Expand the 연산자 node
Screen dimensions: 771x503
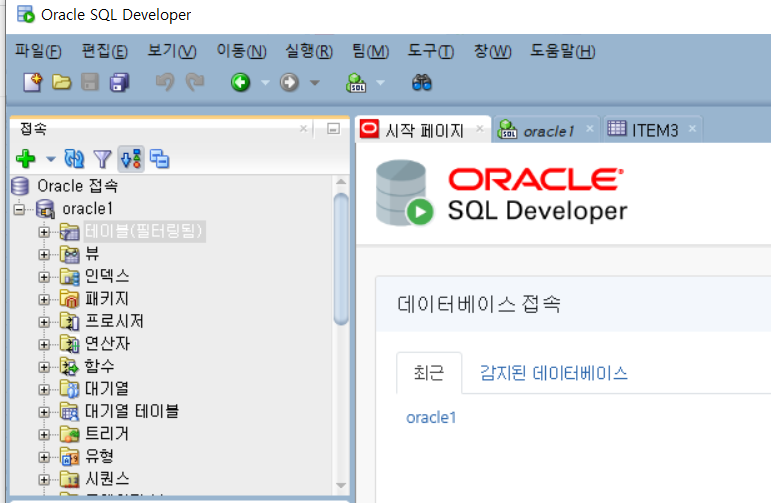click(x=44, y=344)
